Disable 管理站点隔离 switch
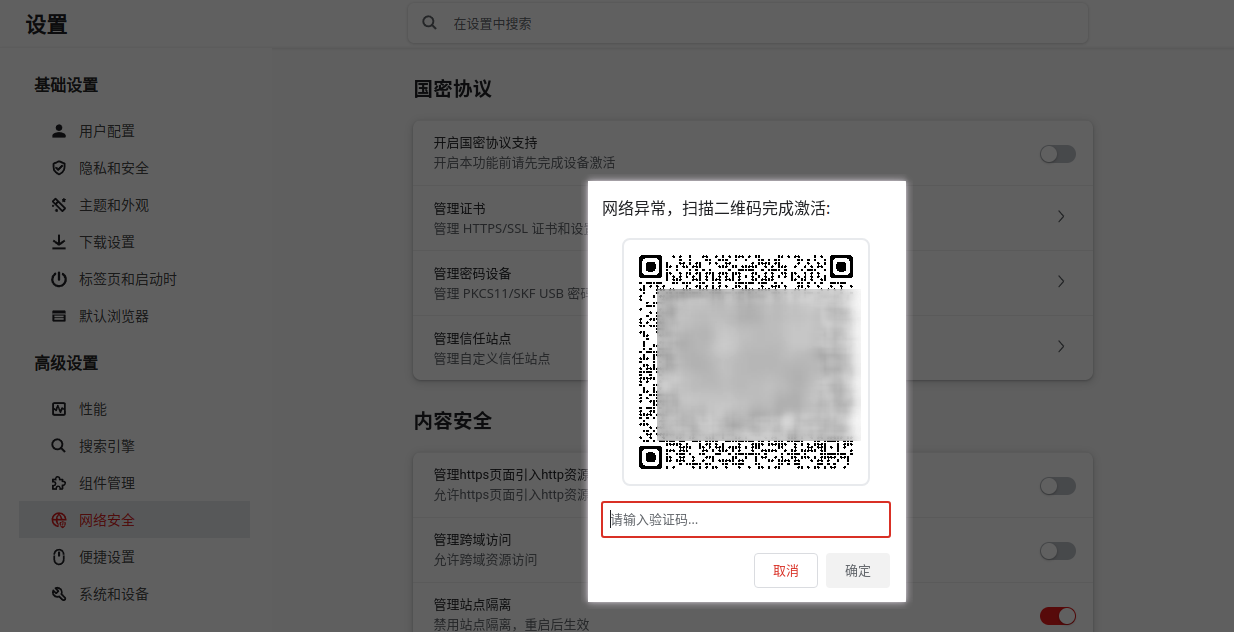Image resolution: width=1234 pixels, height=632 pixels. 1057,616
